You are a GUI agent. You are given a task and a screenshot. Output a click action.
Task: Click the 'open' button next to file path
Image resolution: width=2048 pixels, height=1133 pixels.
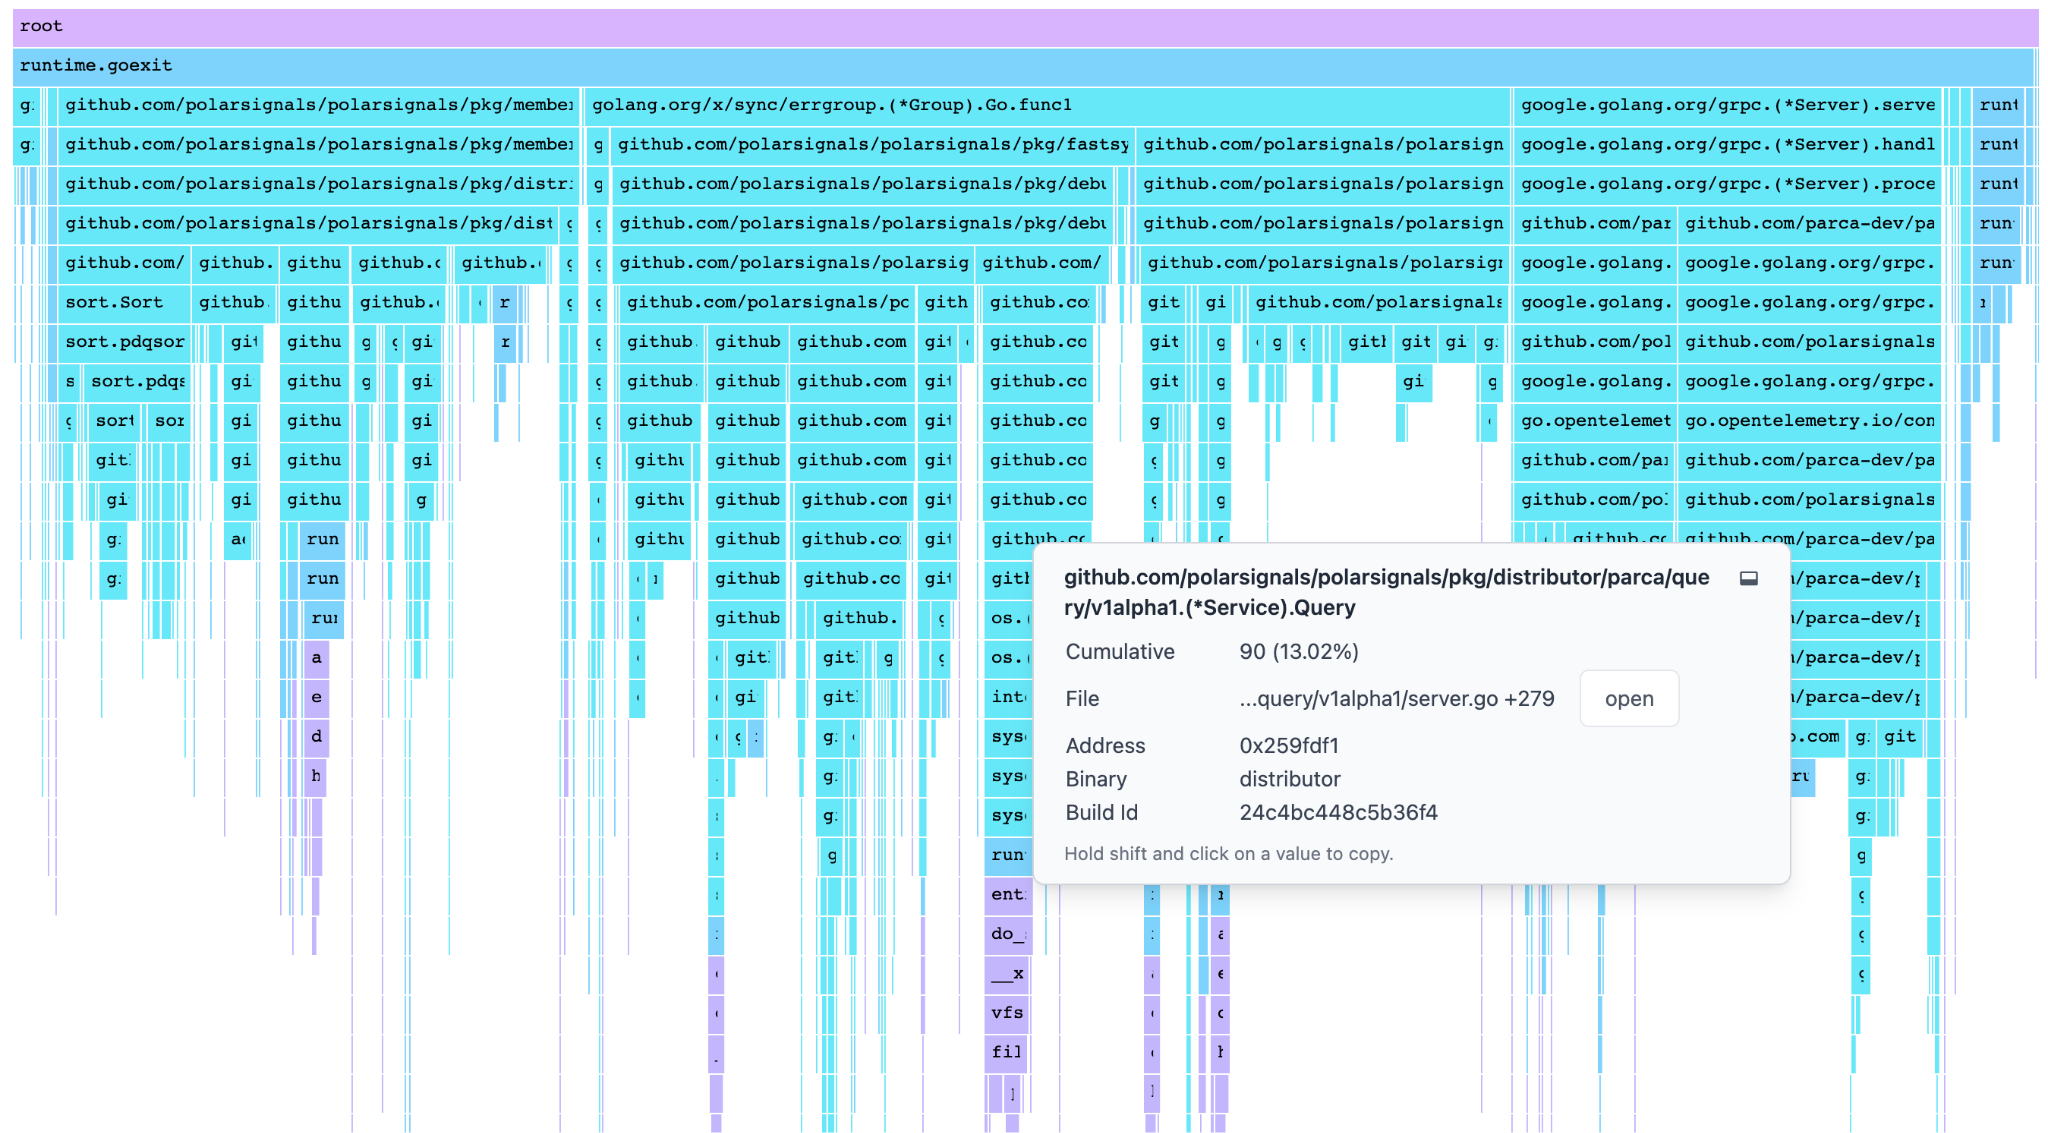(1629, 699)
